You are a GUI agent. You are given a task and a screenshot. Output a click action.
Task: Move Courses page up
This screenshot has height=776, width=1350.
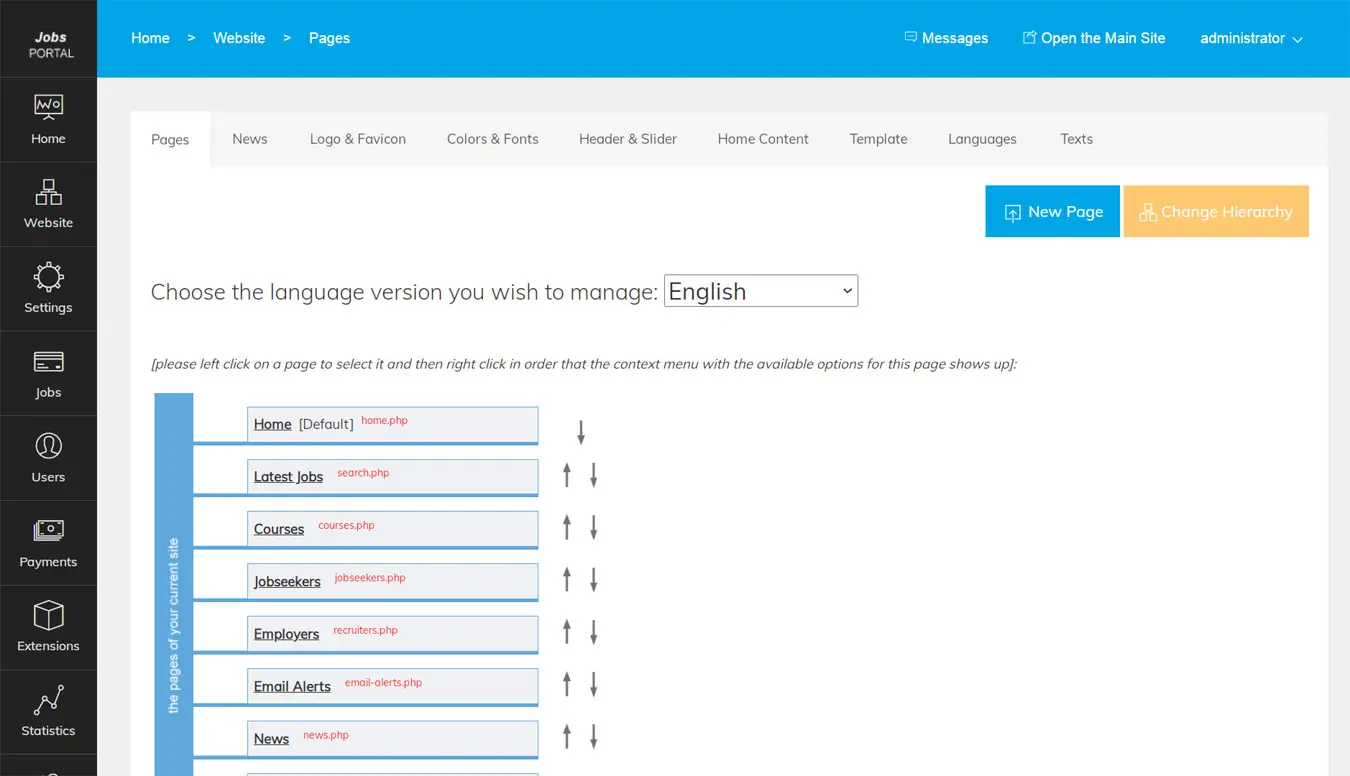coord(567,527)
